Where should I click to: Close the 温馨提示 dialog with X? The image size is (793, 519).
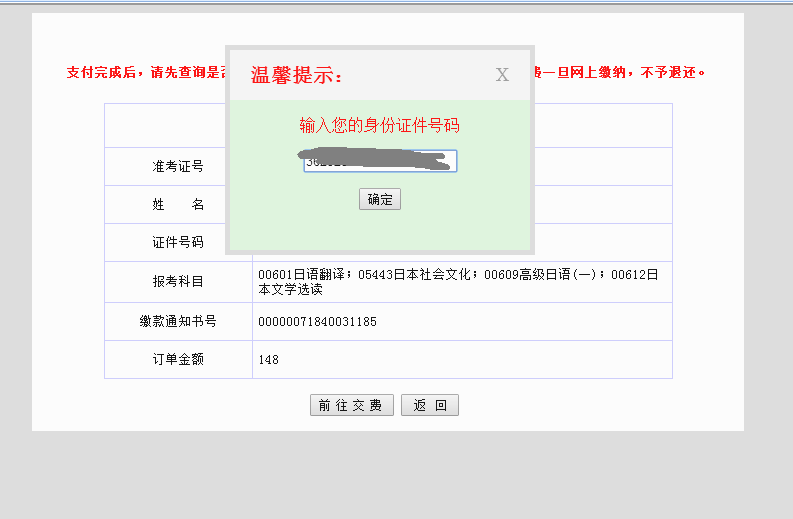[x=502, y=75]
